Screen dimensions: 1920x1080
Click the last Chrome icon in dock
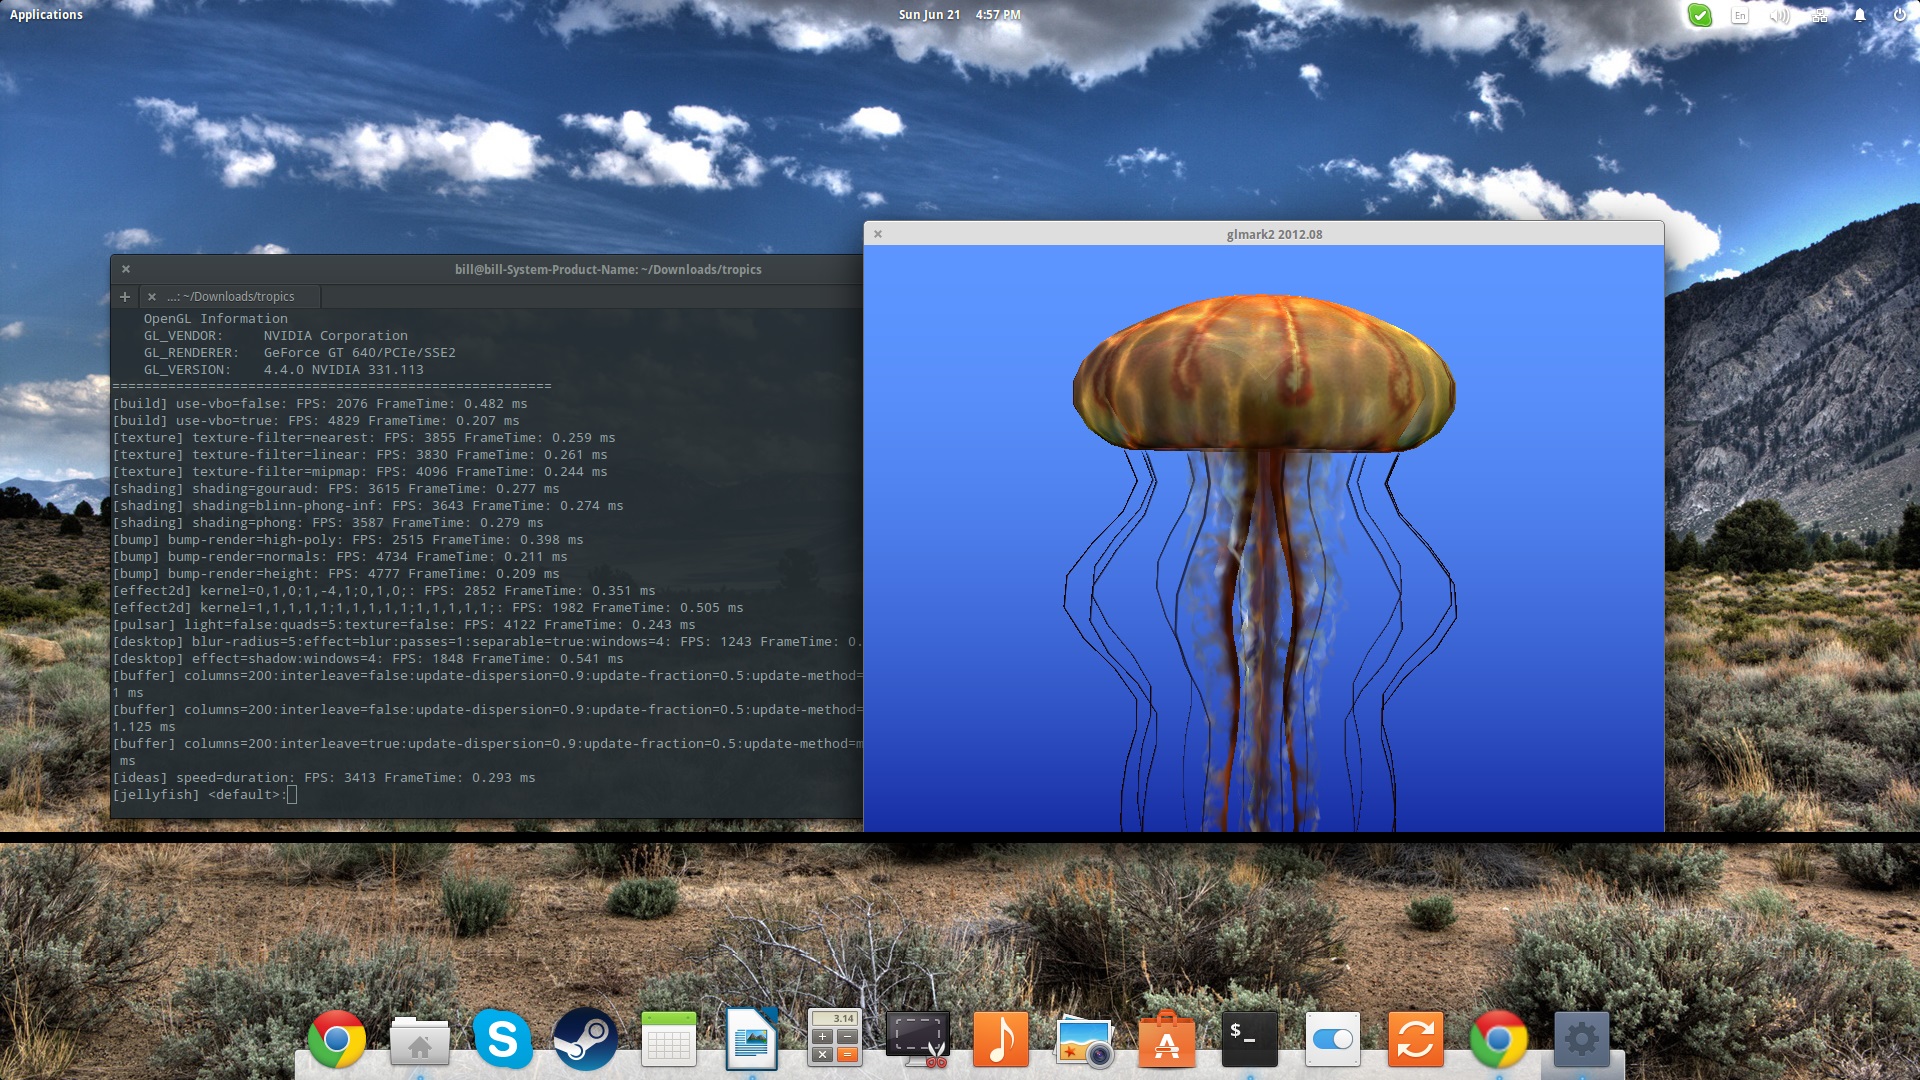click(x=1498, y=1040)
